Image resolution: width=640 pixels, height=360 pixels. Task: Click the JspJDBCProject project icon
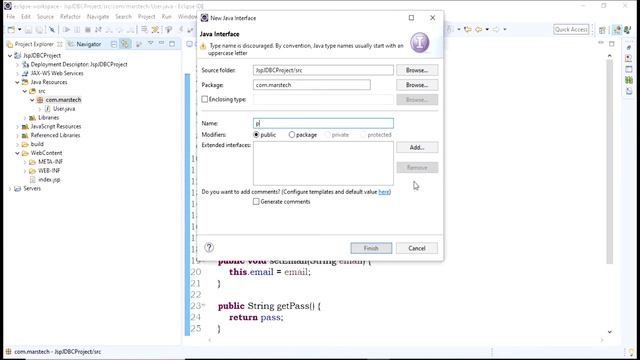coord(18,56)
